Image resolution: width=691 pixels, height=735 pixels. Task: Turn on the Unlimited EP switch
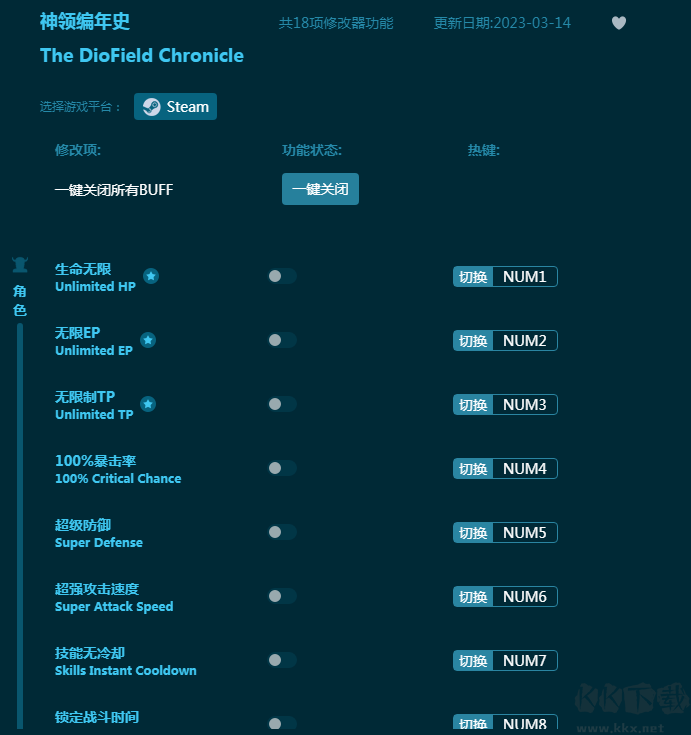pyautogui.click(x=282, y=340)
